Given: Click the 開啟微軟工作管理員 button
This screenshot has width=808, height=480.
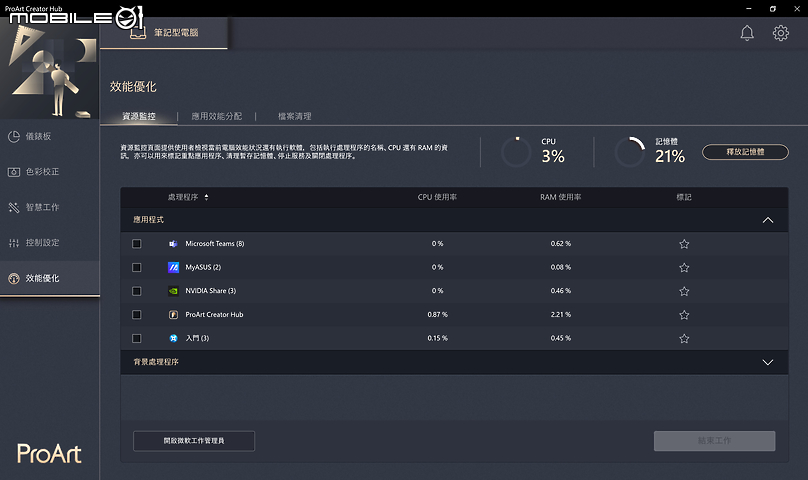Looking at the screenshot, I should (194, 441).
